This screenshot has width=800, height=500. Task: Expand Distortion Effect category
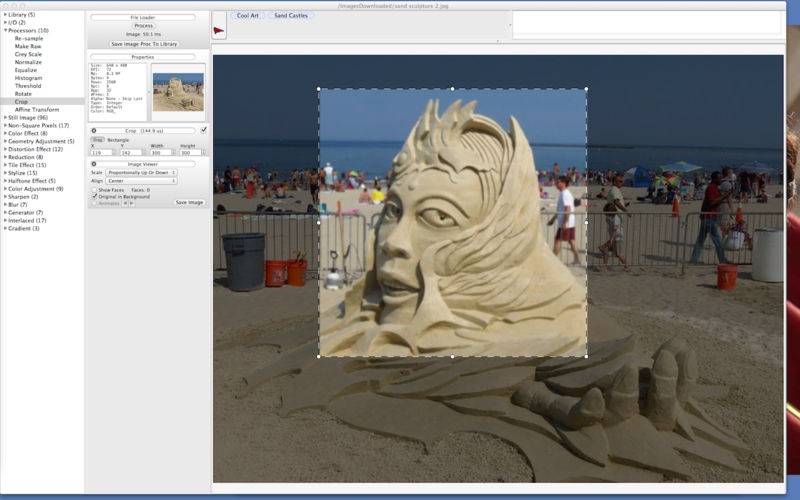pyautogui.click(x=5, y=149)
